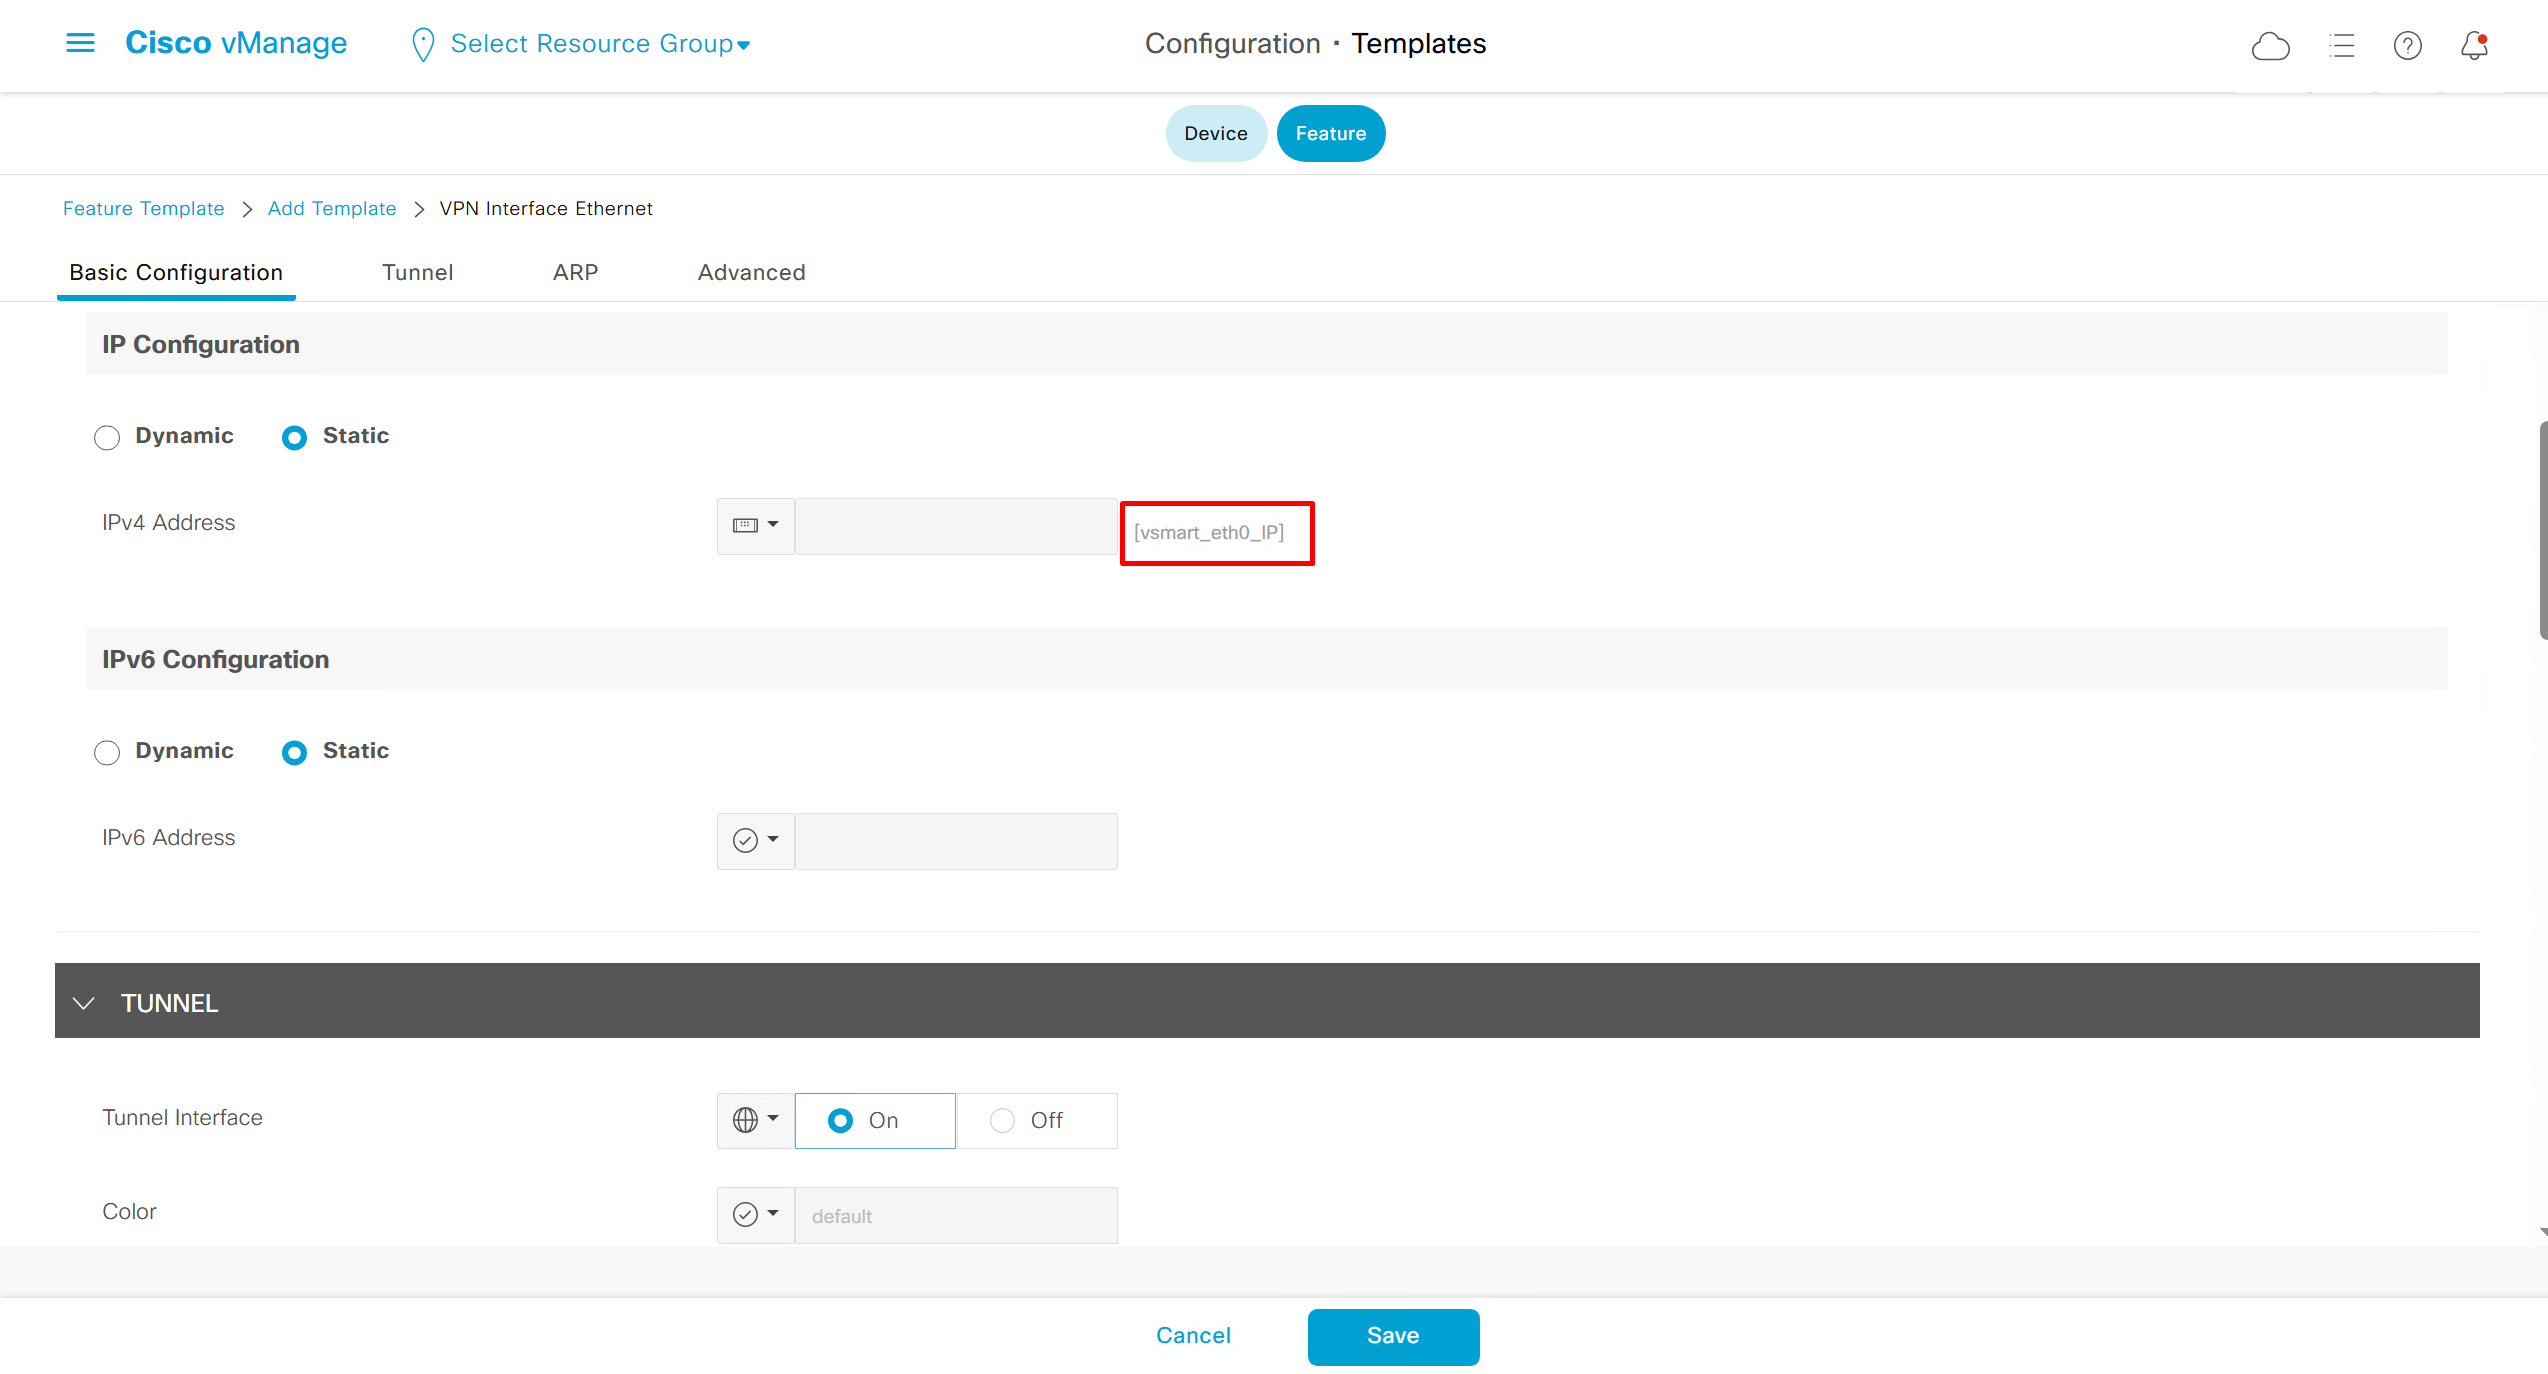
Task: Open IPv4 Address device-specific scope icon
Action: tap(755, 525)
